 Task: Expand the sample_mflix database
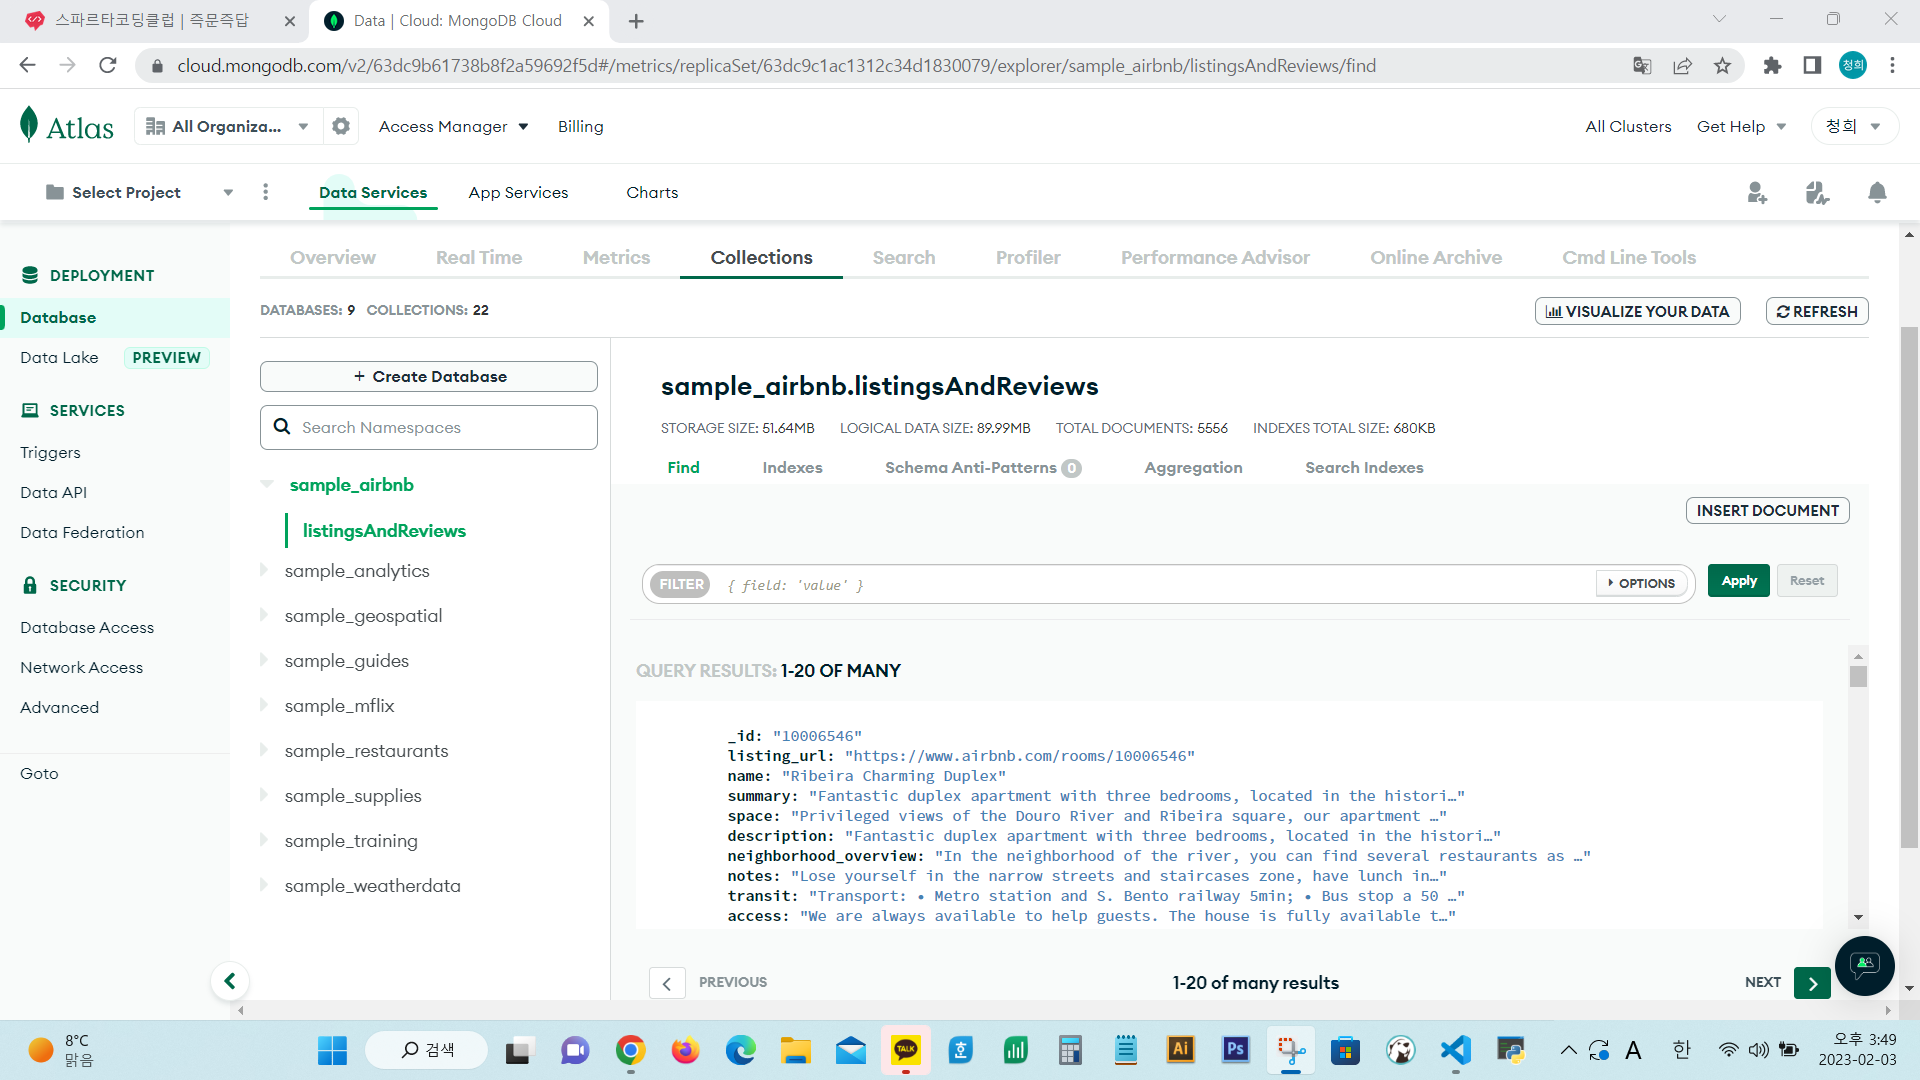coord(264,705)
